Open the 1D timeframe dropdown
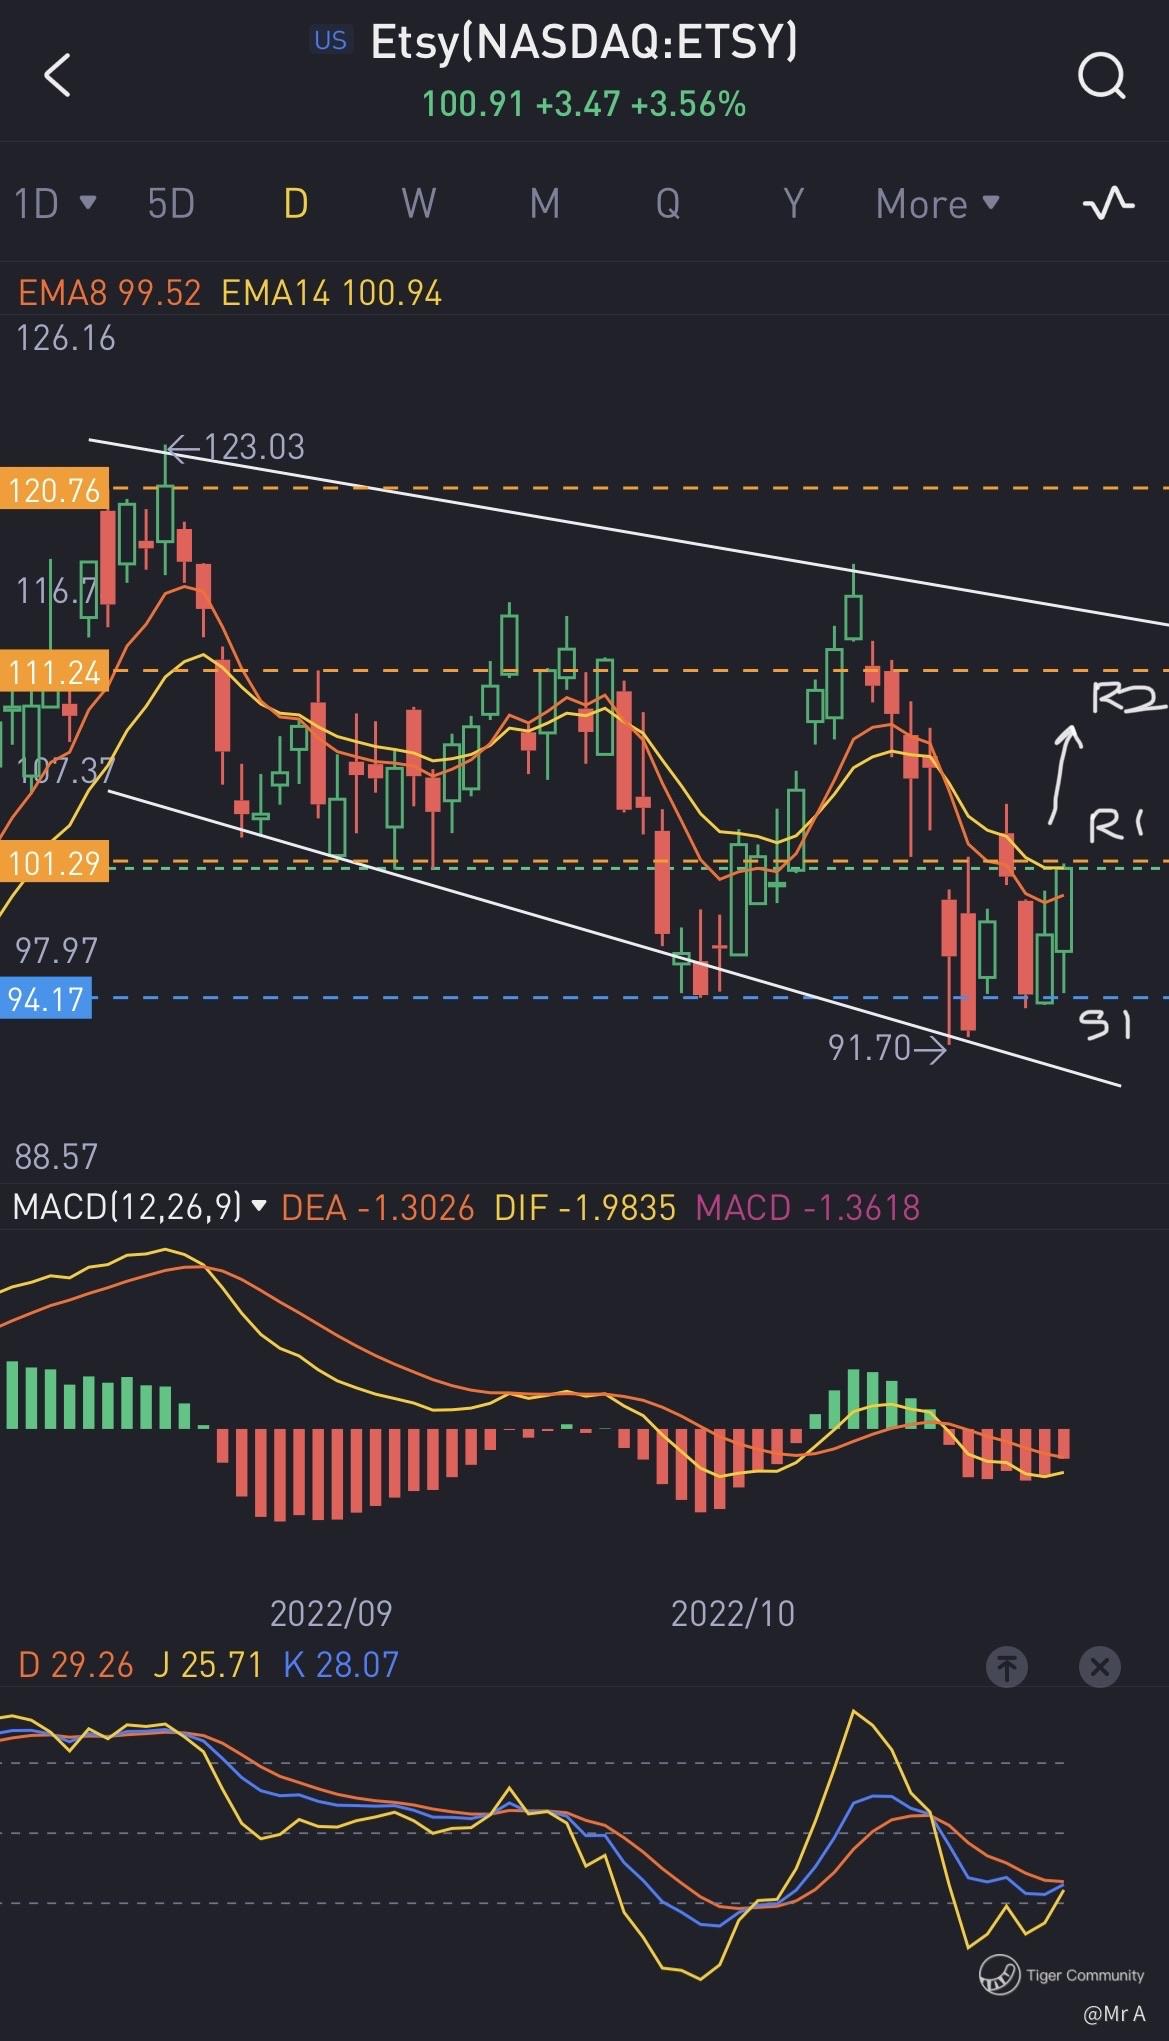Image resolution: width=1169 pixels, height=2041 pixels. click(x=55, y=204)
